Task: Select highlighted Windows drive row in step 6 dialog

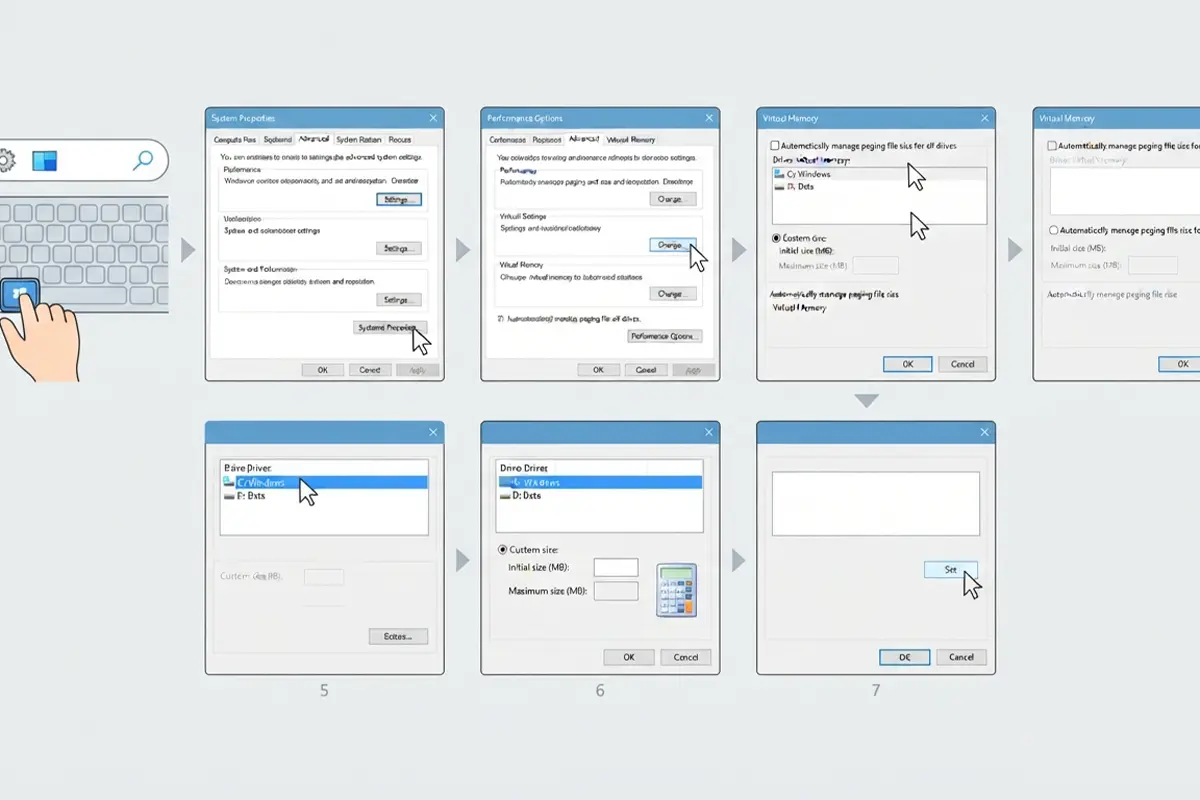Action: pos(600,482)
